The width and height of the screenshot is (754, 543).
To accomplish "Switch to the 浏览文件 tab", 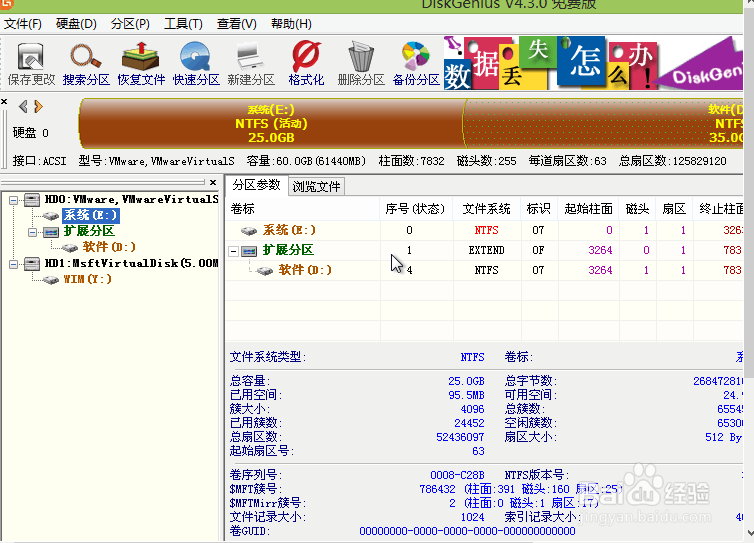I will (x=316, y=187).
